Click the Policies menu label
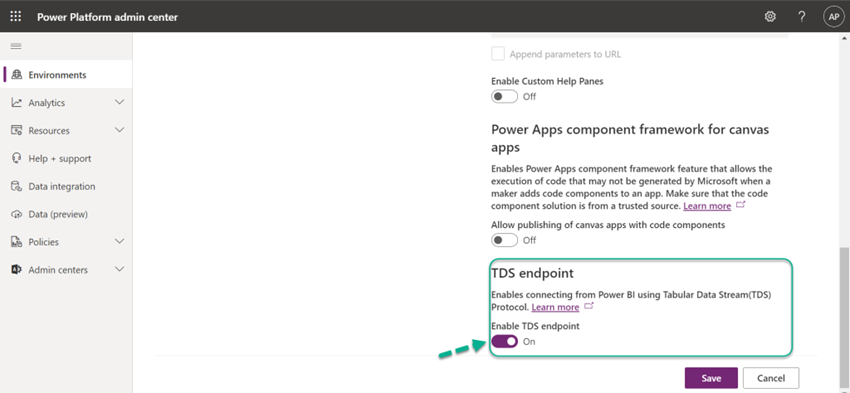This screenshot has width=850, height=393. point(43,242)
